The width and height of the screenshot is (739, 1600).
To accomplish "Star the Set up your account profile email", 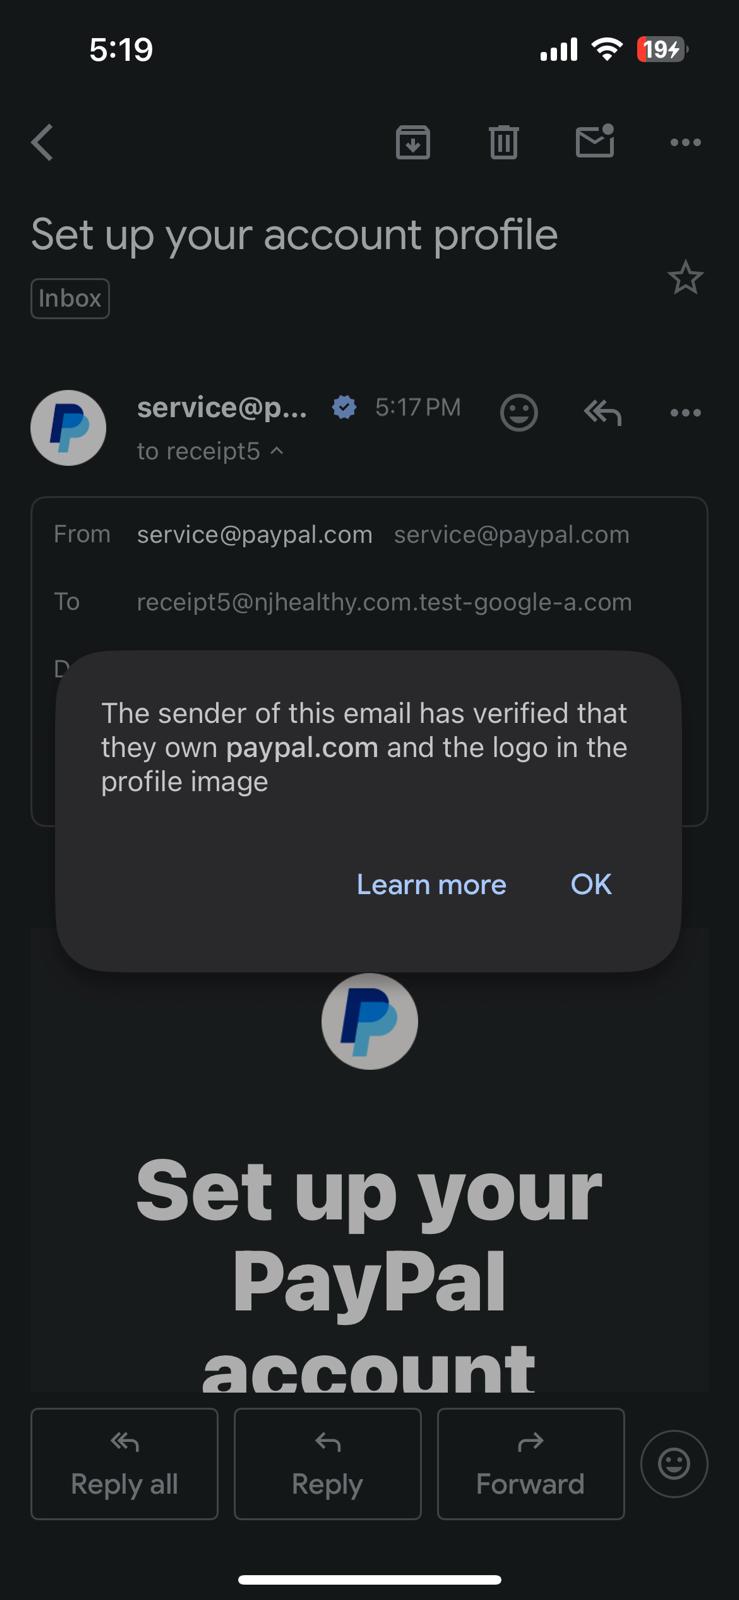I will click(685, 278).
